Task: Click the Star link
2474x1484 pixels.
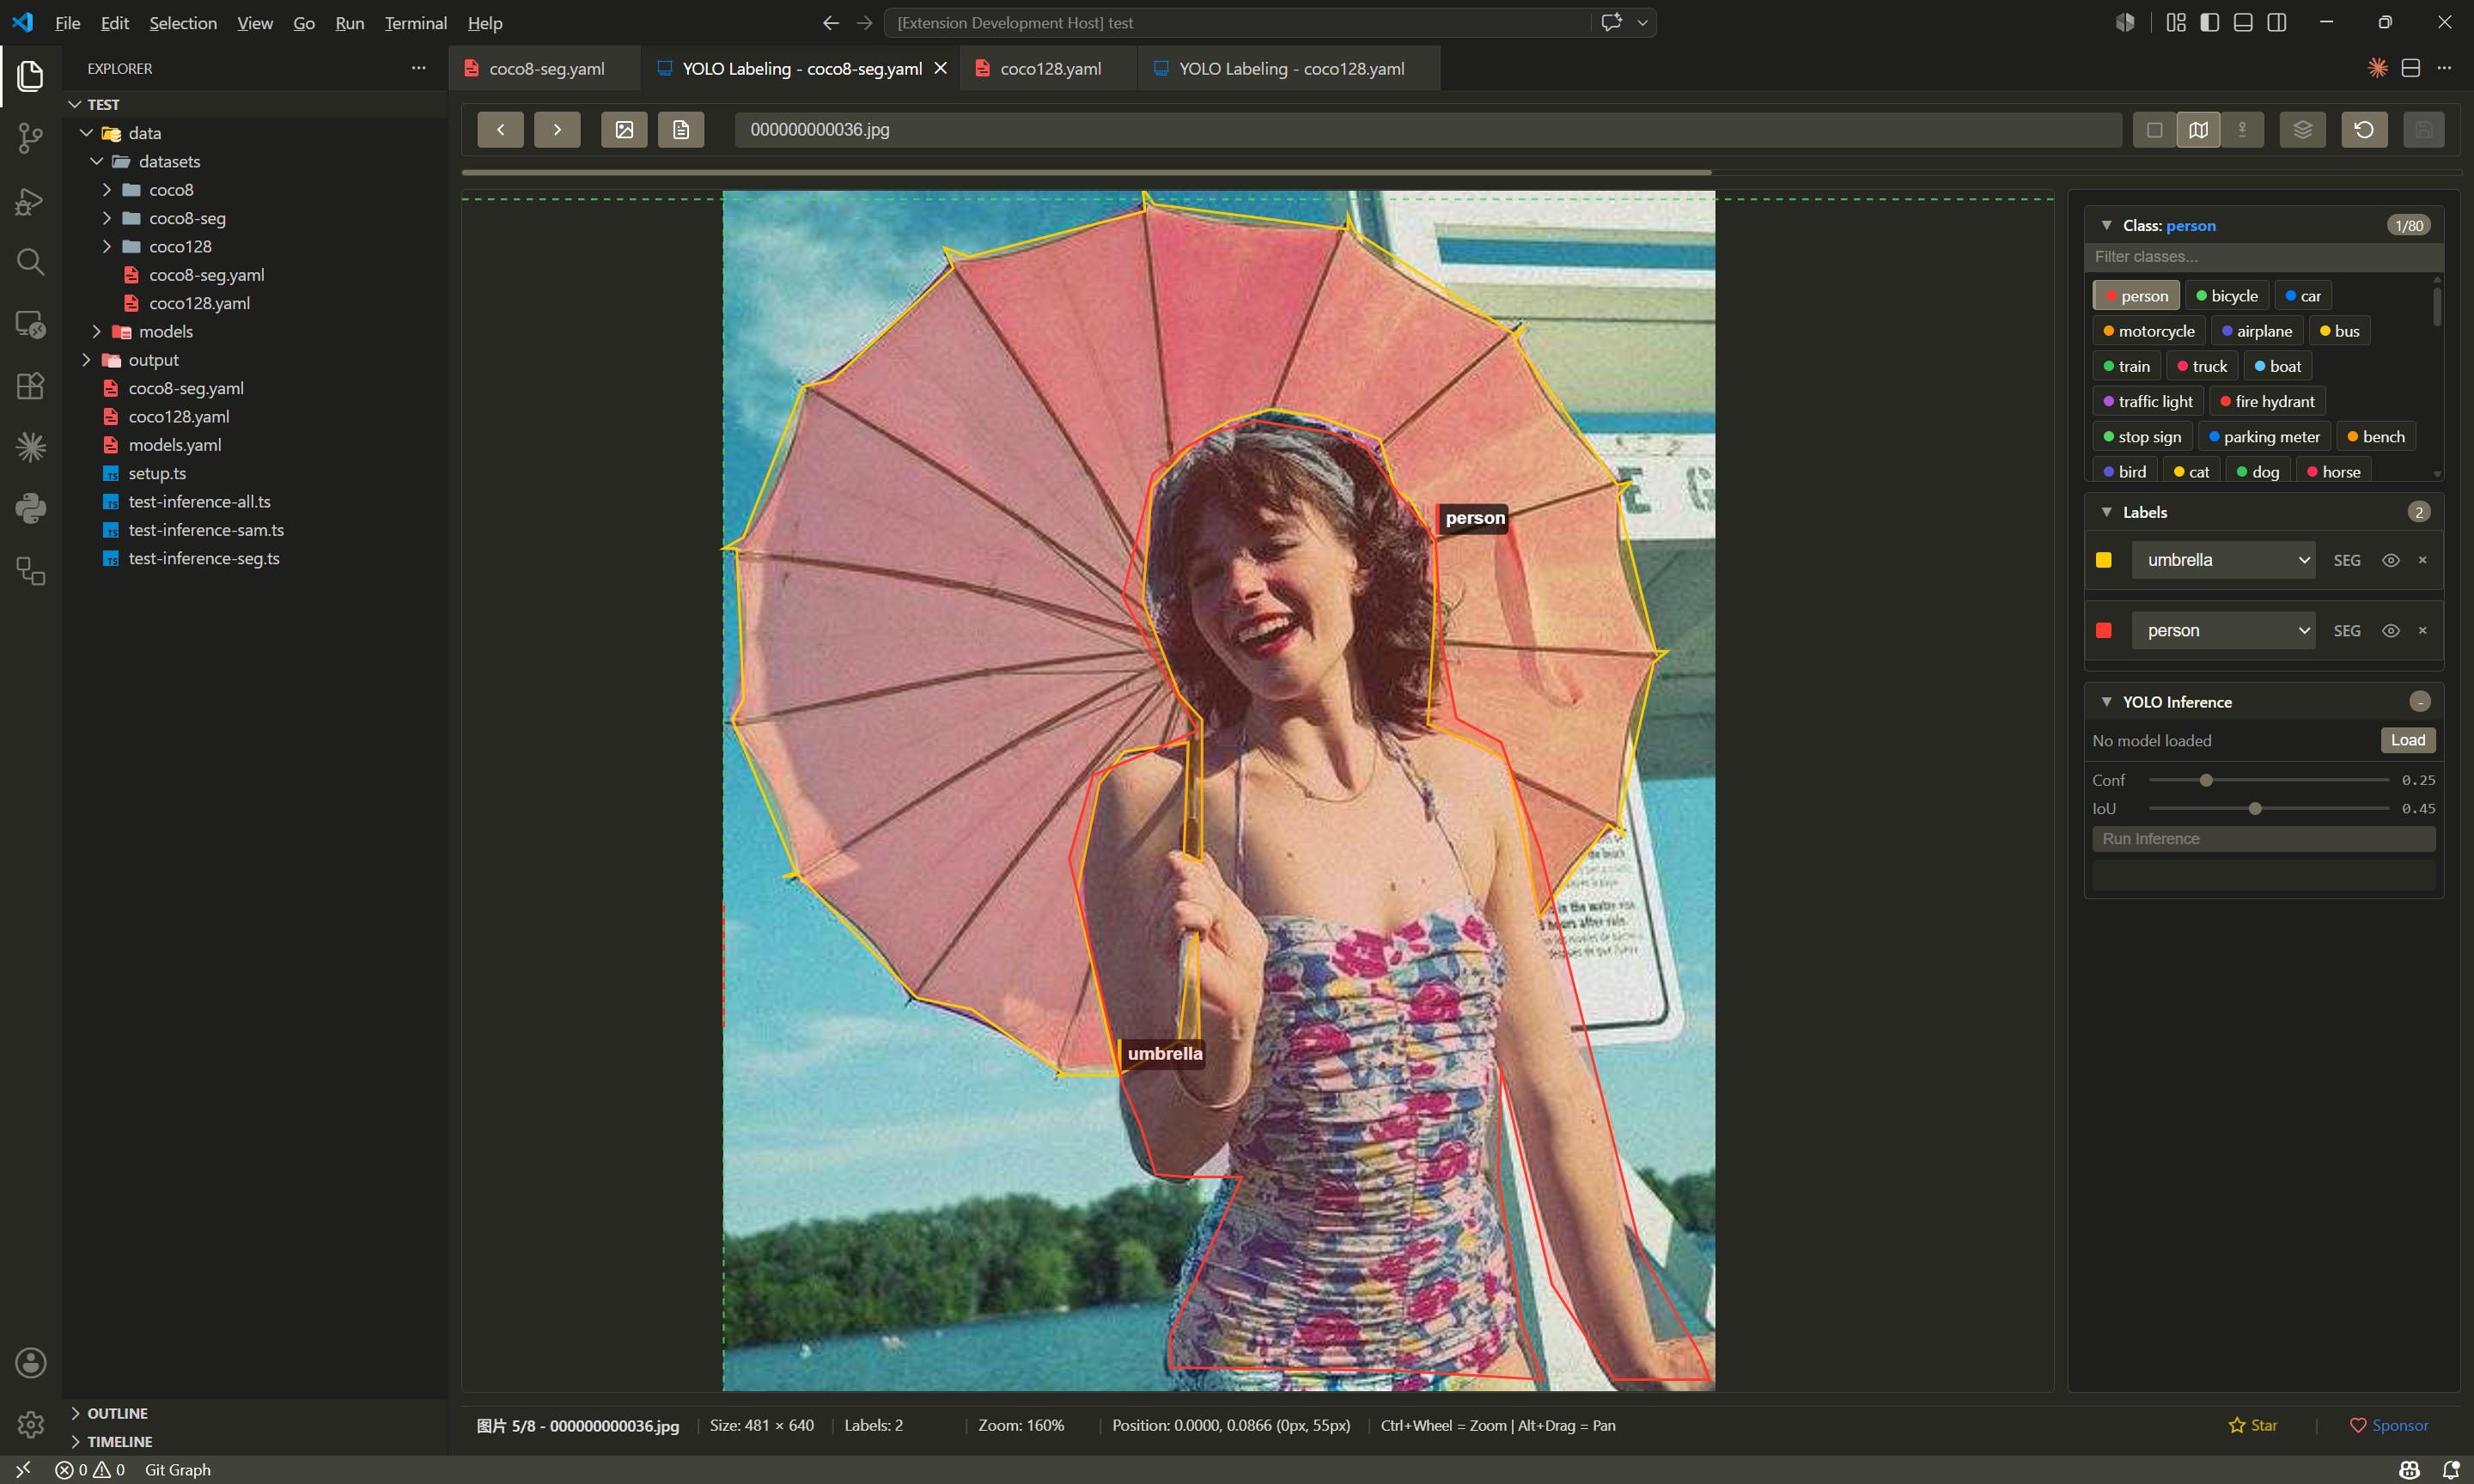Action: (2252, 1425)
